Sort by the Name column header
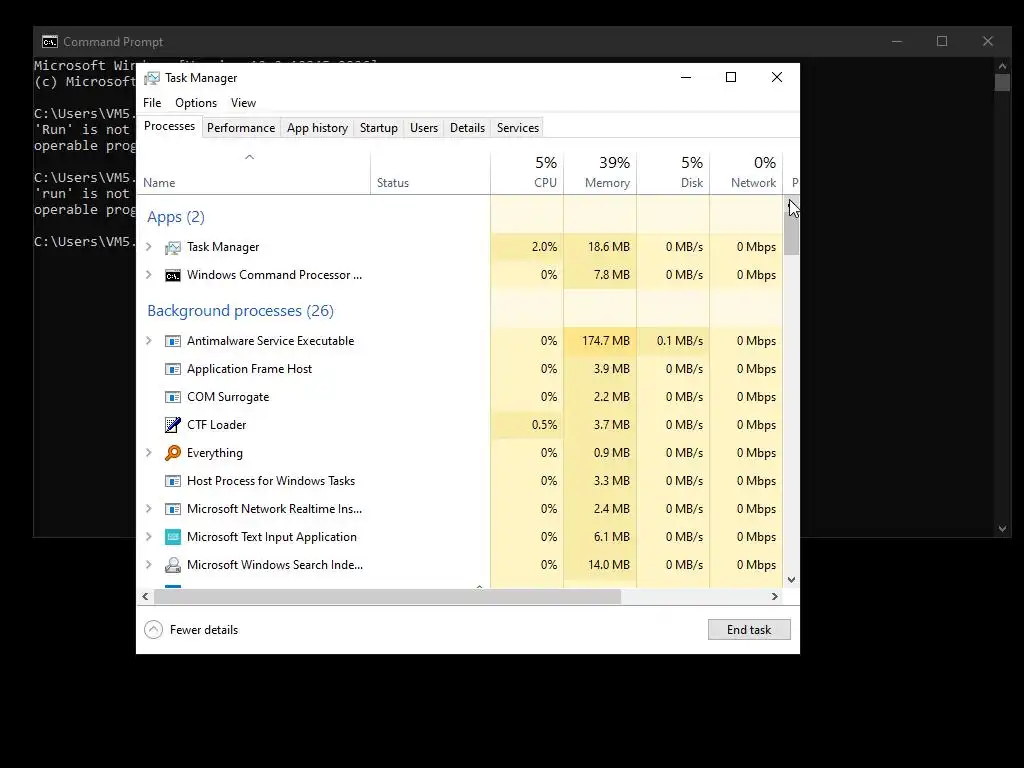Screen dimensions: 1024x768 pos(253,173)
